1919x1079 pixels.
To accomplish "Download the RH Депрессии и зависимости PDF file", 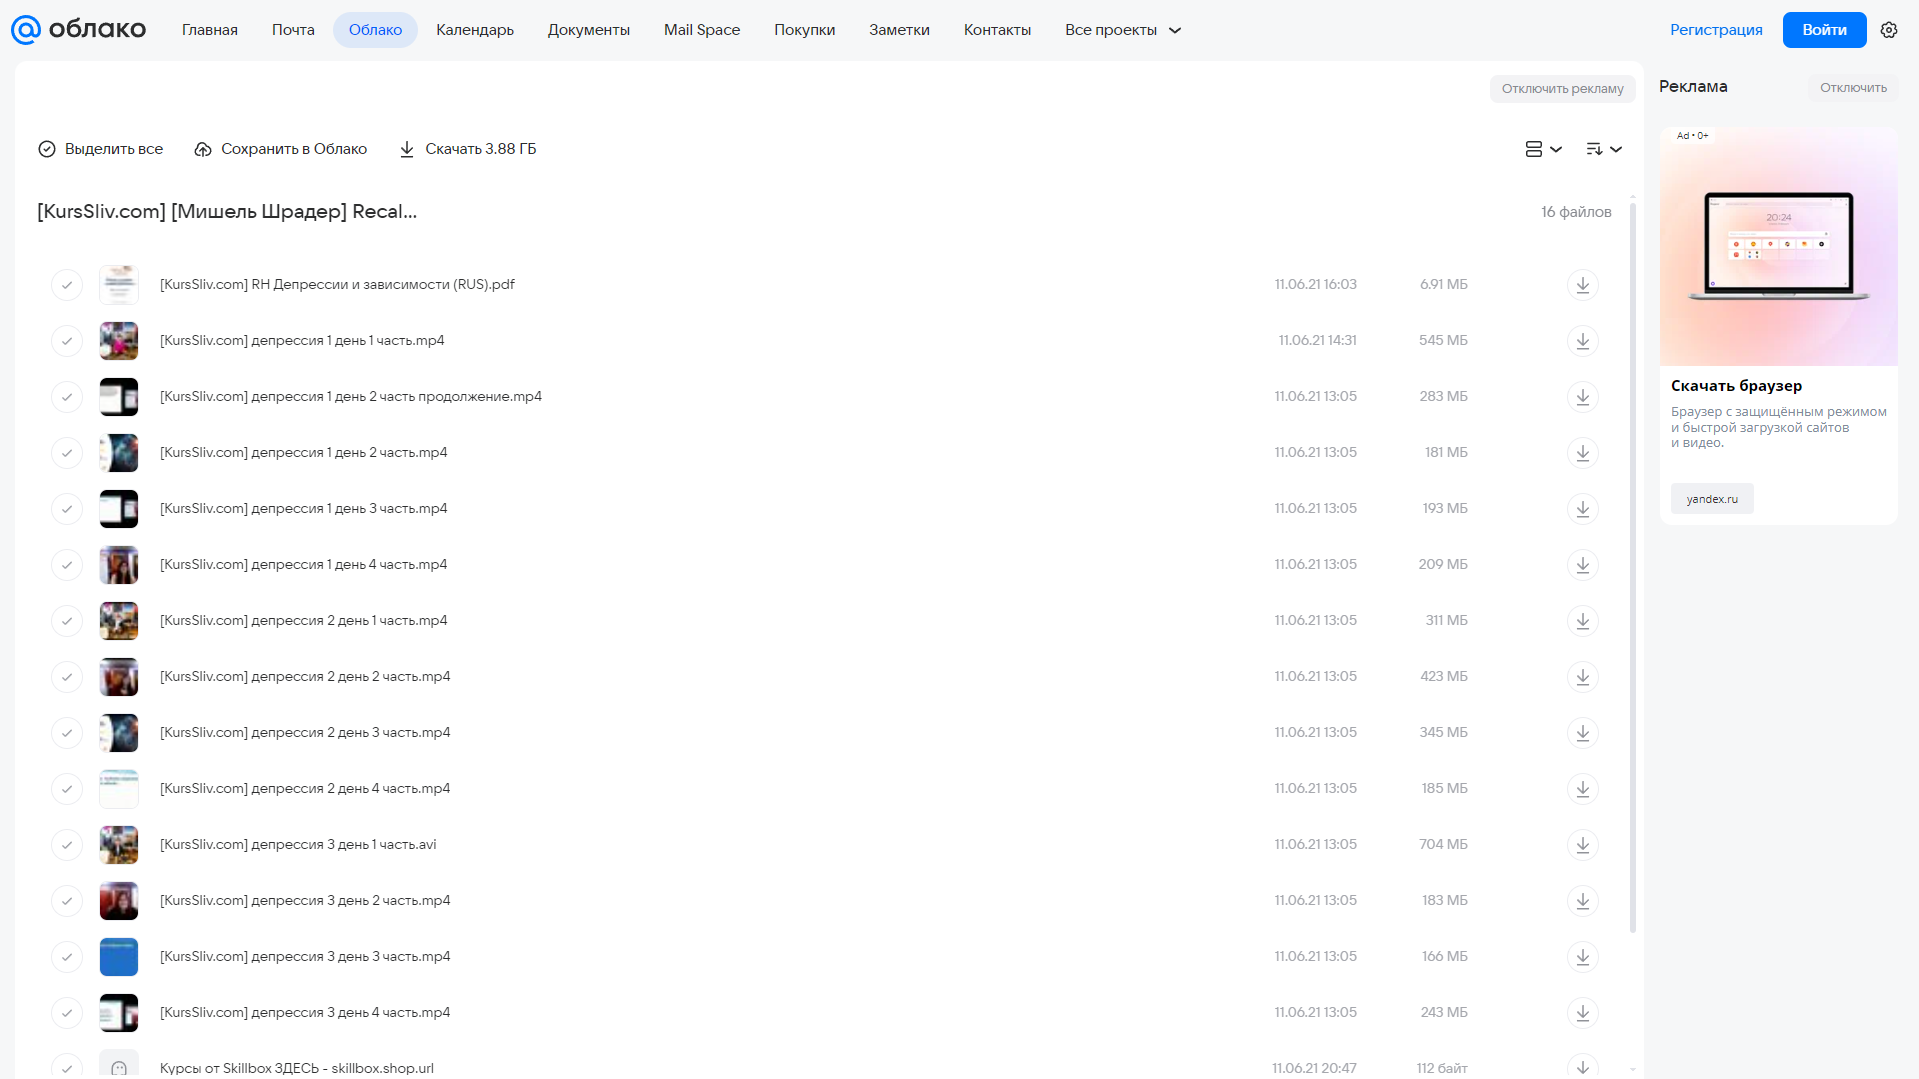I will (1582, 285).
